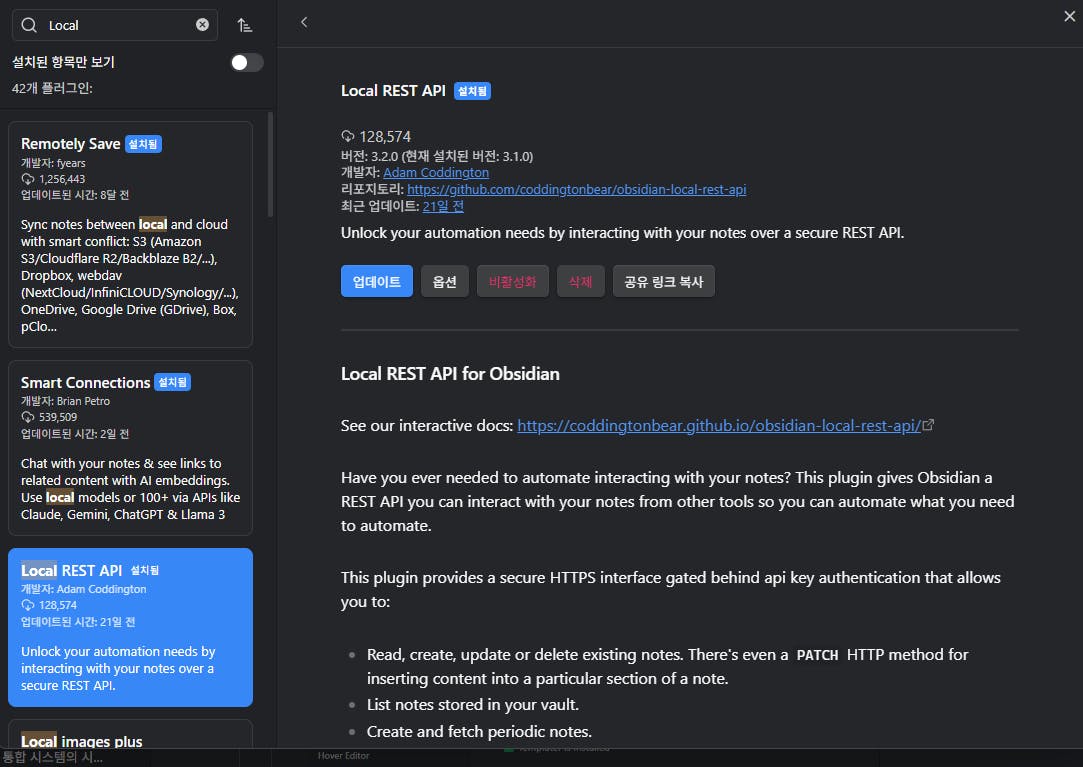Screen dimensions: 1083x767
Task: Toggle the 설치된 항목만 보기 switch
Action: click(247, 63)
